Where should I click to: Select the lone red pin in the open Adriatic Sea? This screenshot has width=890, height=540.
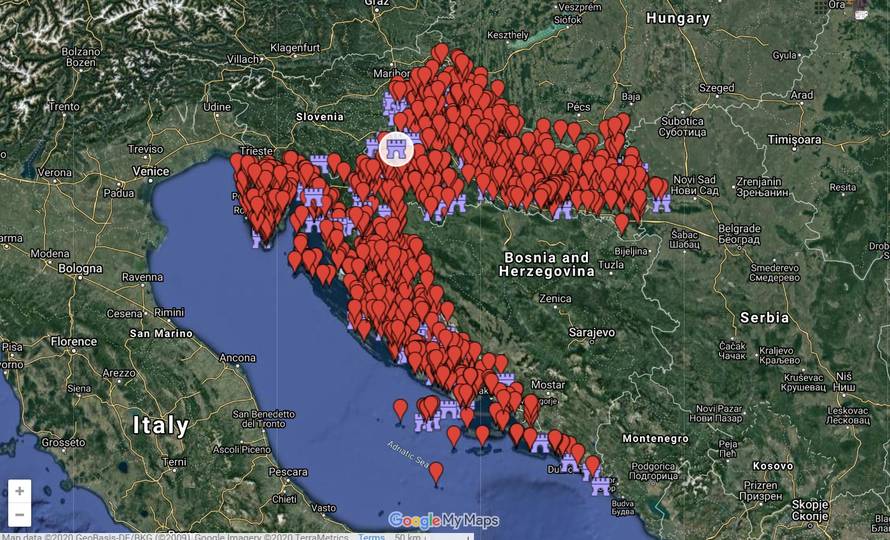436,472
